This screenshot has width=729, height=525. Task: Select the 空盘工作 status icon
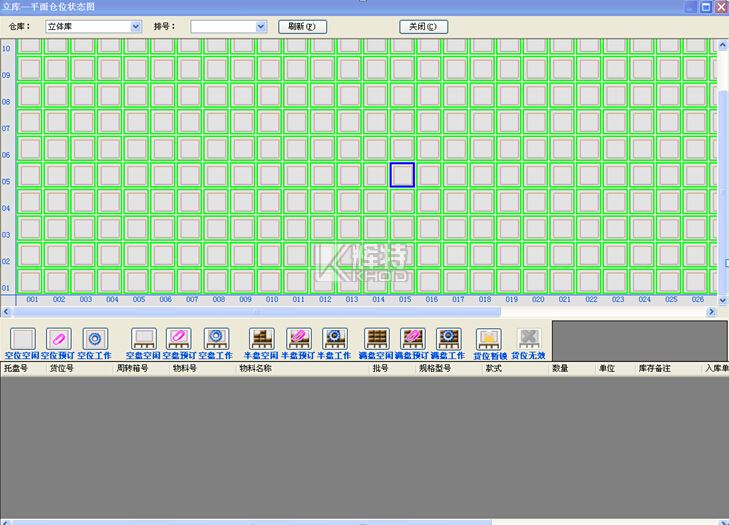click(x=216, y=338)
